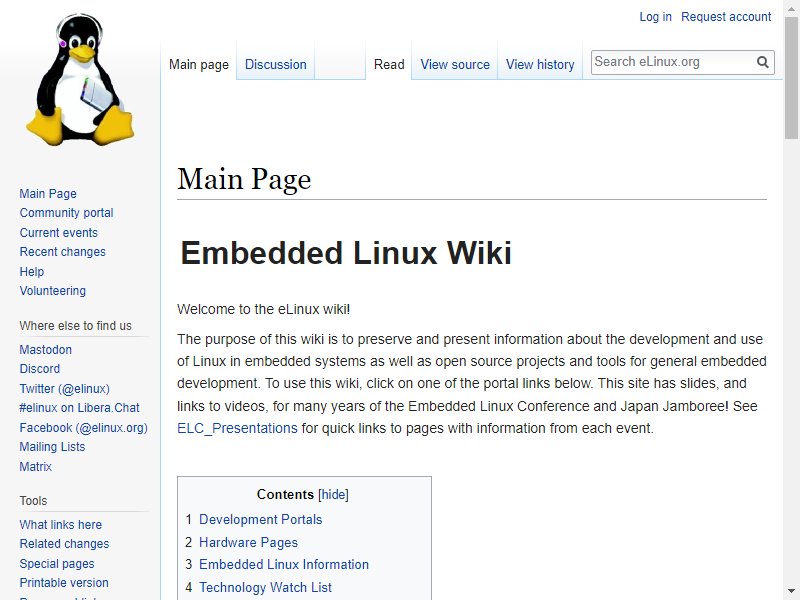Open the View history tab
This screenshot has width=800, height=600.
540,65
